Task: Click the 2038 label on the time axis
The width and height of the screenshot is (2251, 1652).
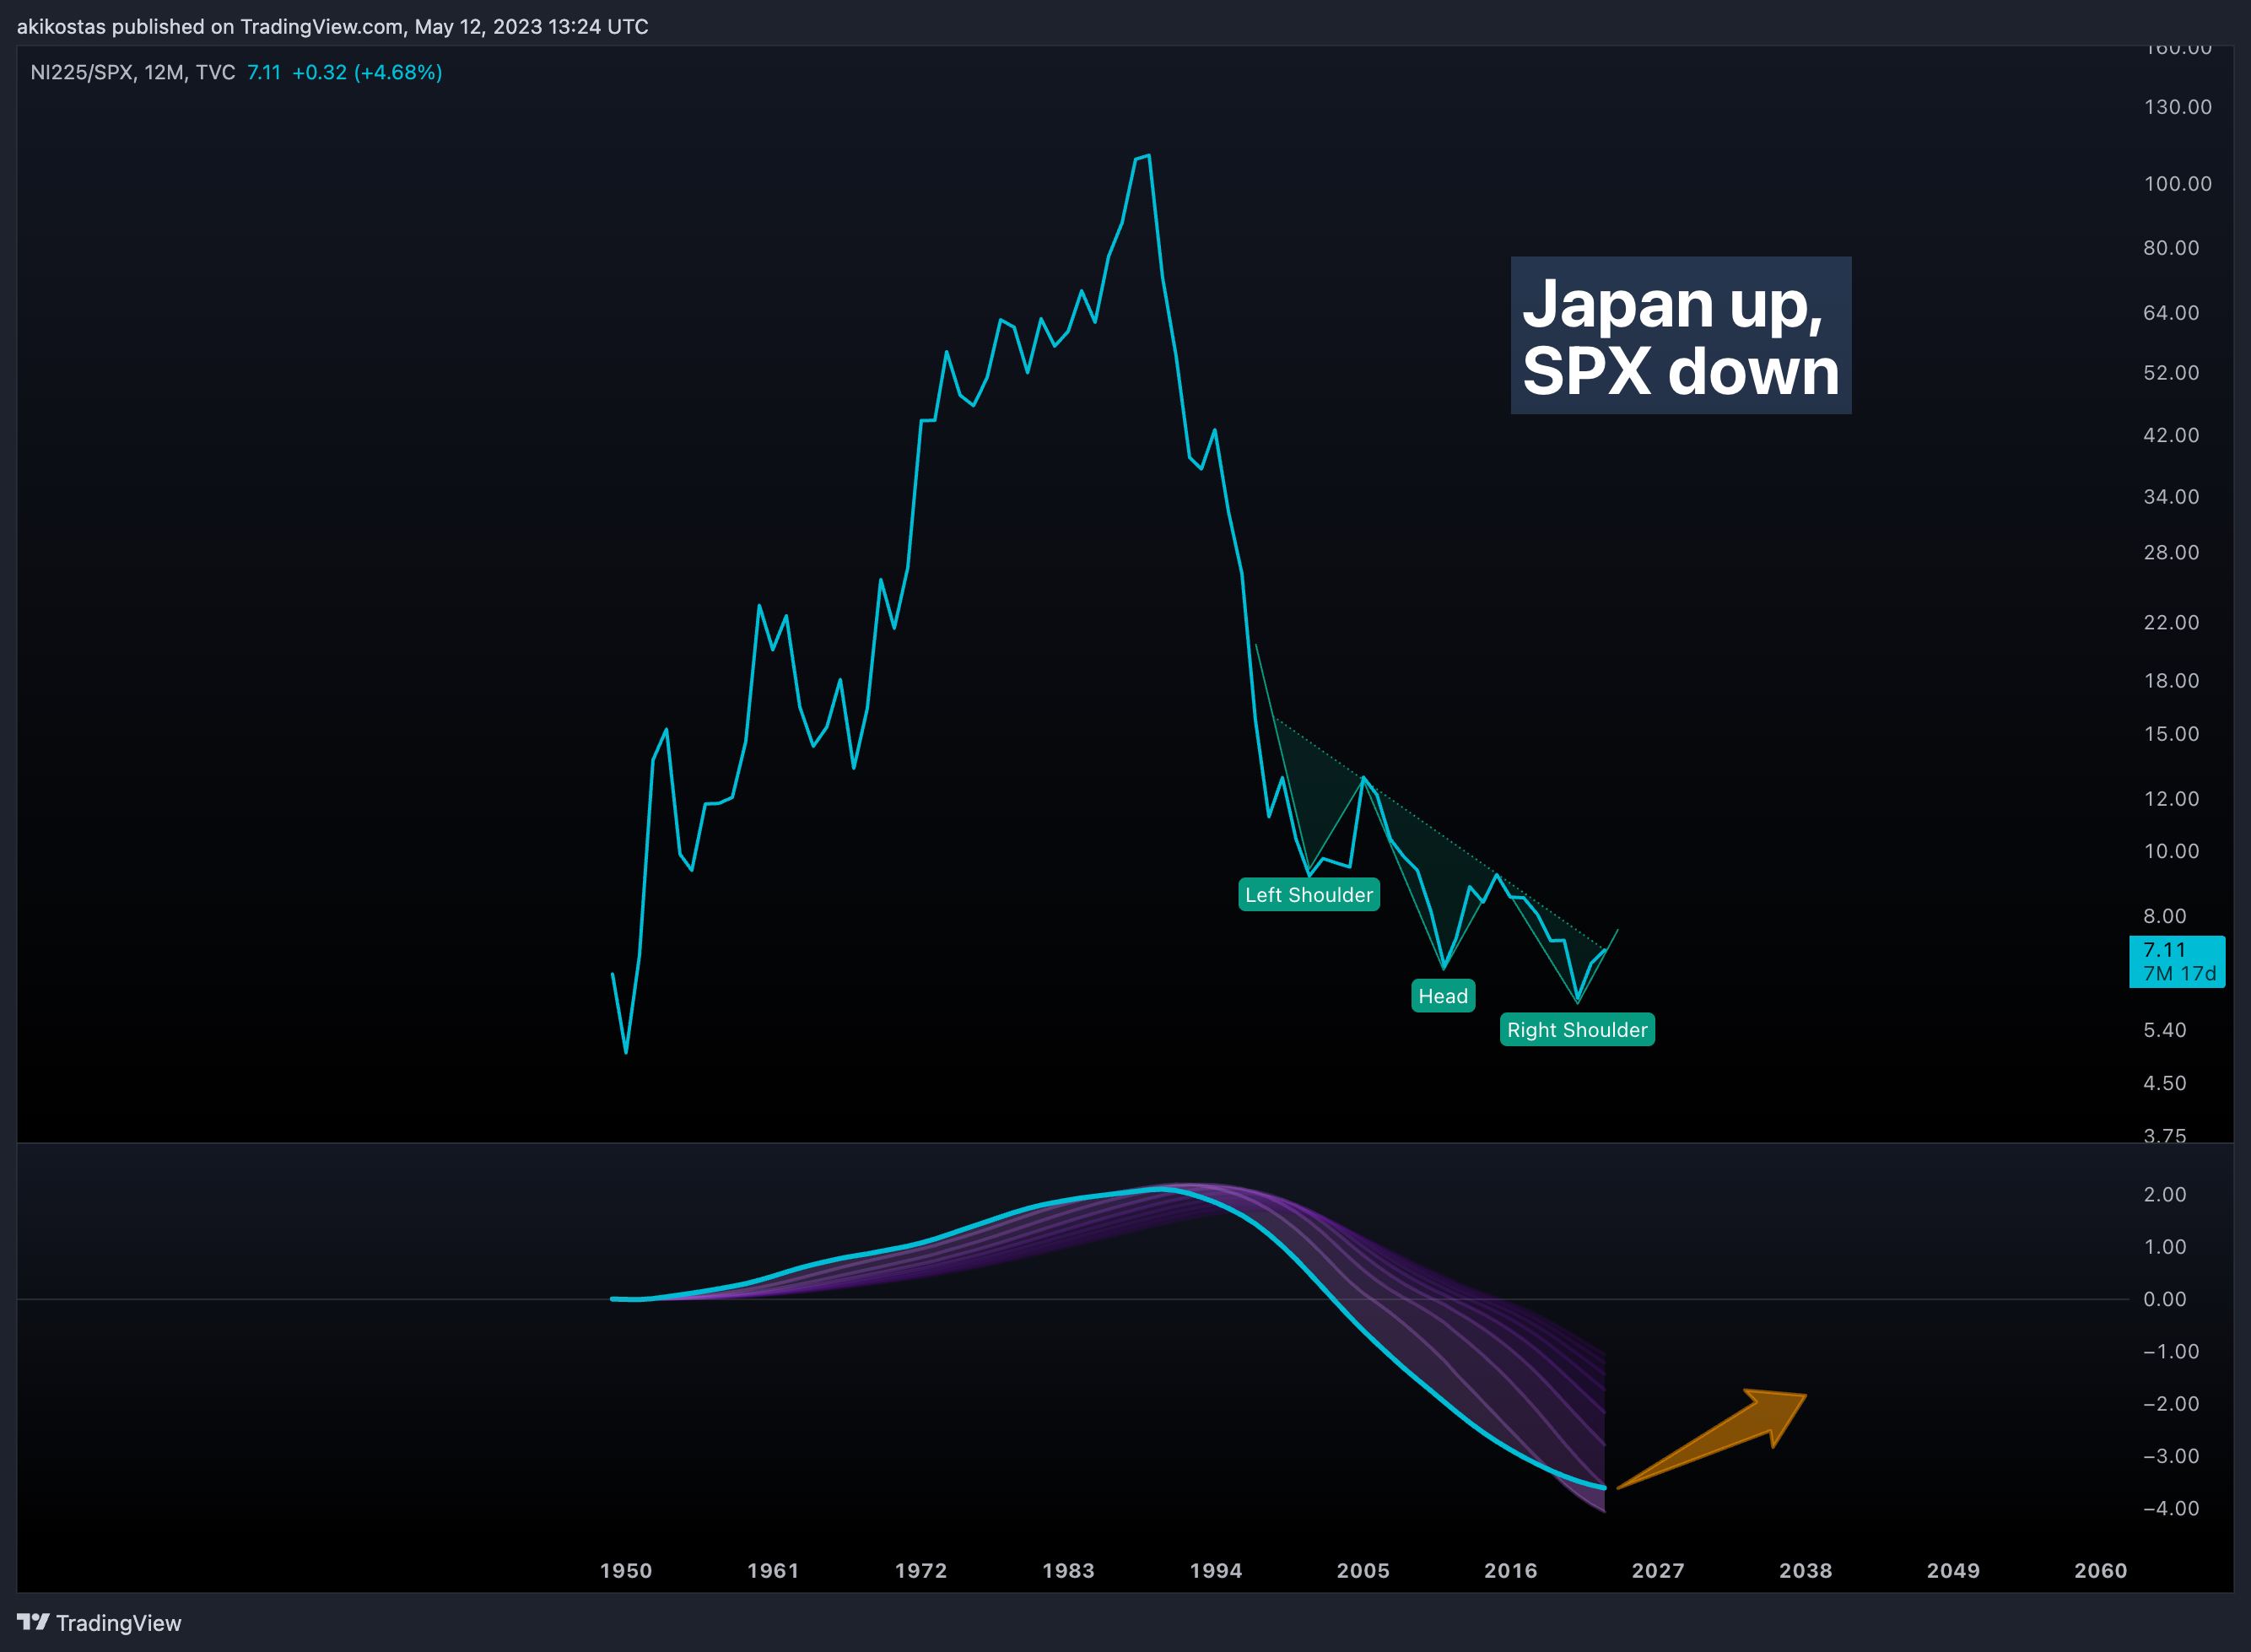Action: point(1806,1570)
